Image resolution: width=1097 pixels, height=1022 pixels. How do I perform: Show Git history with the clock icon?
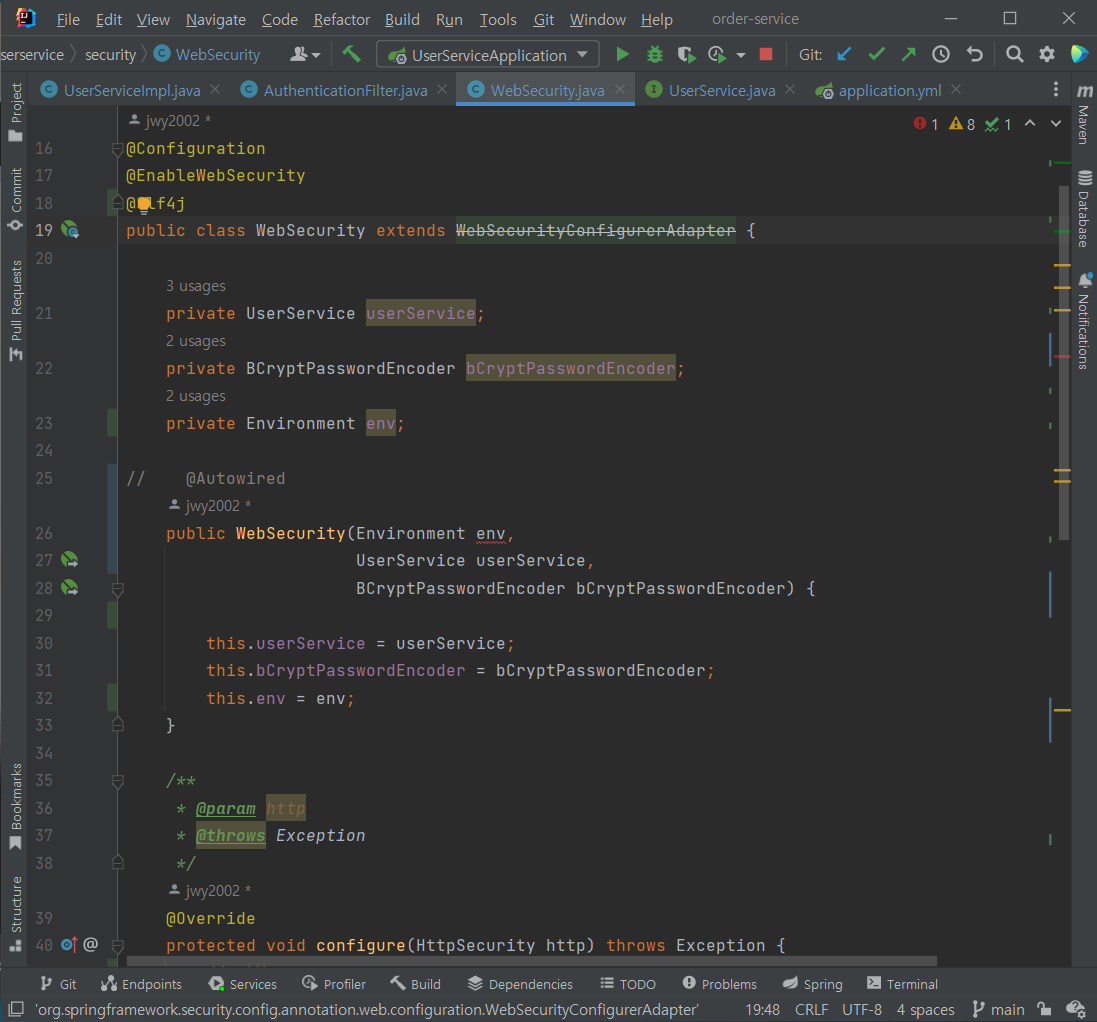(x=941, y=55)
